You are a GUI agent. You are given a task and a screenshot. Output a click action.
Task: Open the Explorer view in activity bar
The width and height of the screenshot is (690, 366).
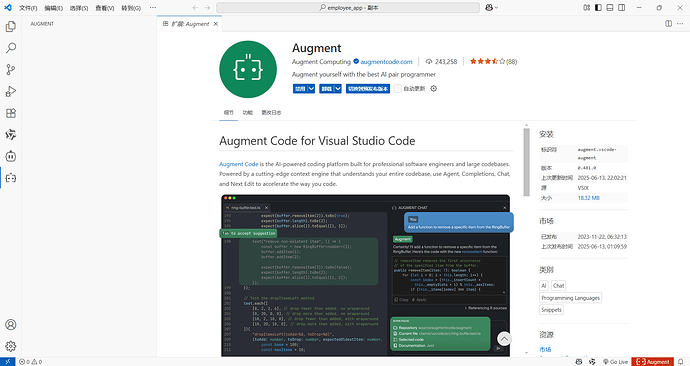11,26
